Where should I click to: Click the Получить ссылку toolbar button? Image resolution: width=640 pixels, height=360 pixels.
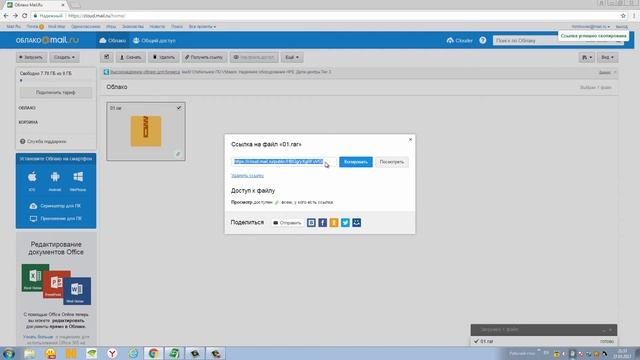pos(204,57)
